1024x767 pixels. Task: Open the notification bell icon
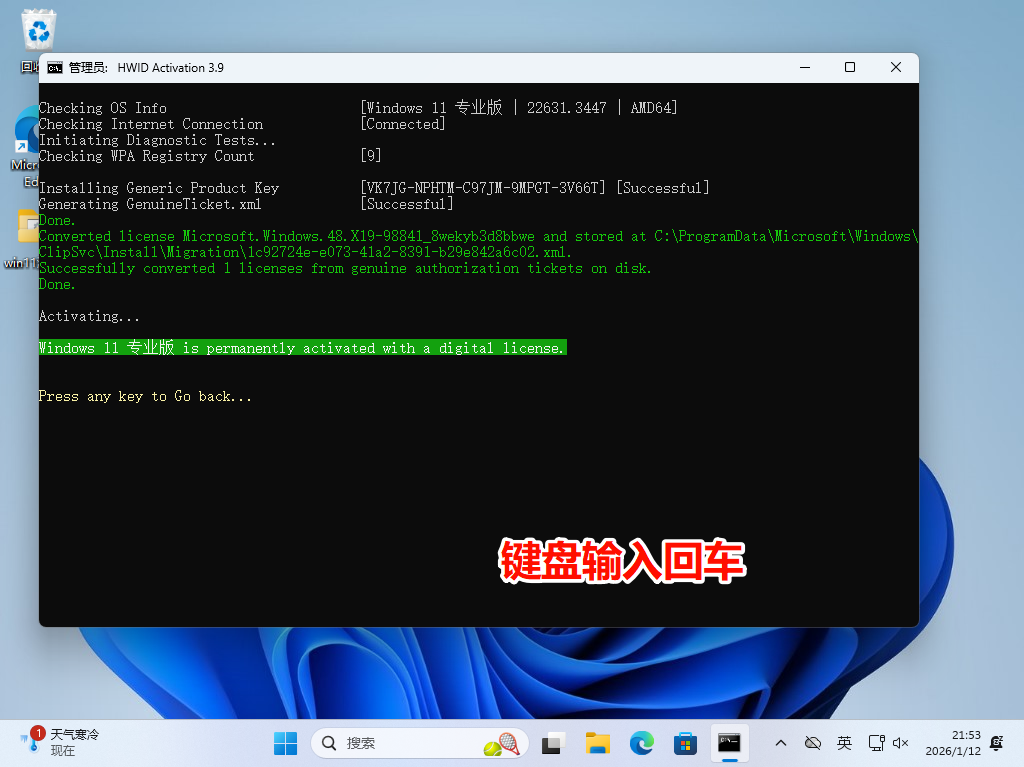point(996,743)
